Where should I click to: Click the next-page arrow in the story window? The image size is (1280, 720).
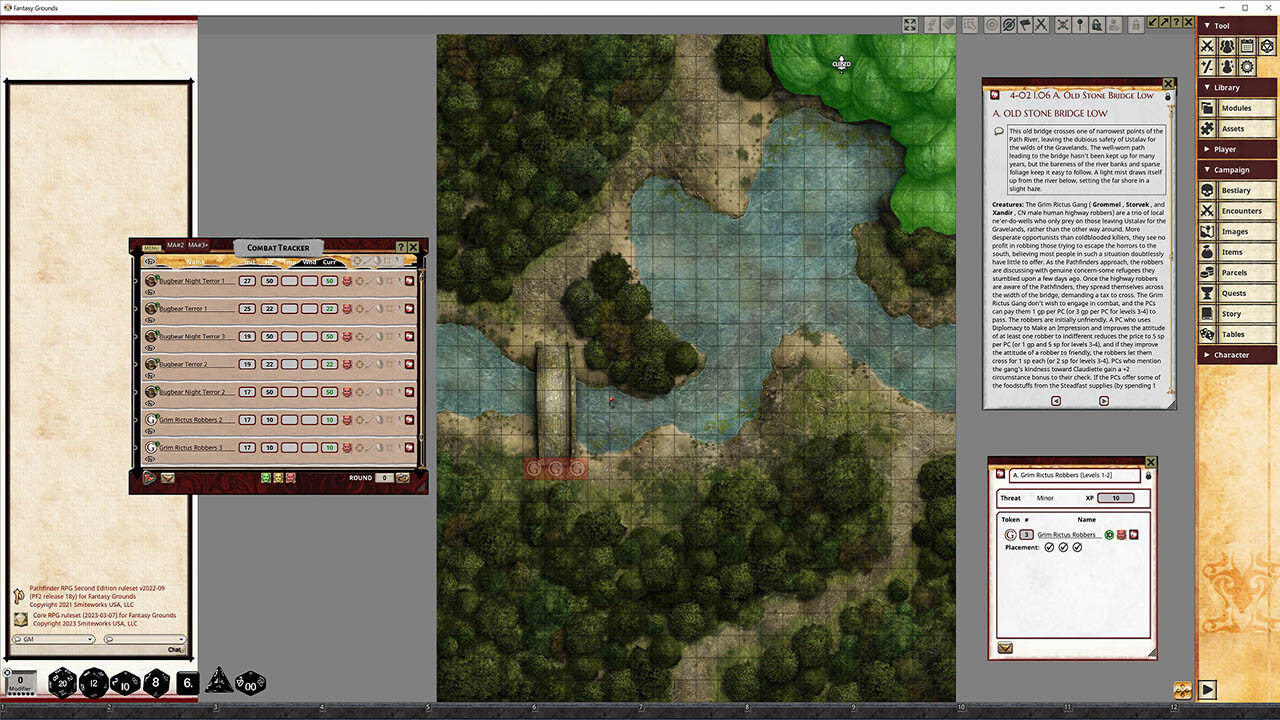(x=1104, y=401)
